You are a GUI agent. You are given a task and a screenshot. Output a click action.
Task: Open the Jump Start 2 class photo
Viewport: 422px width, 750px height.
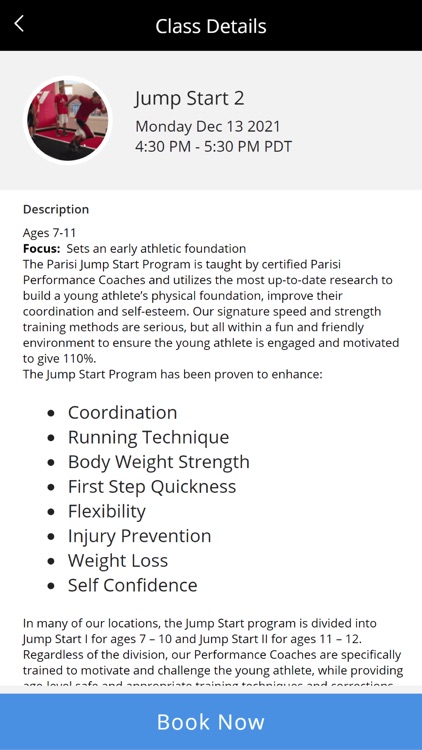click(x=67, y=121)
